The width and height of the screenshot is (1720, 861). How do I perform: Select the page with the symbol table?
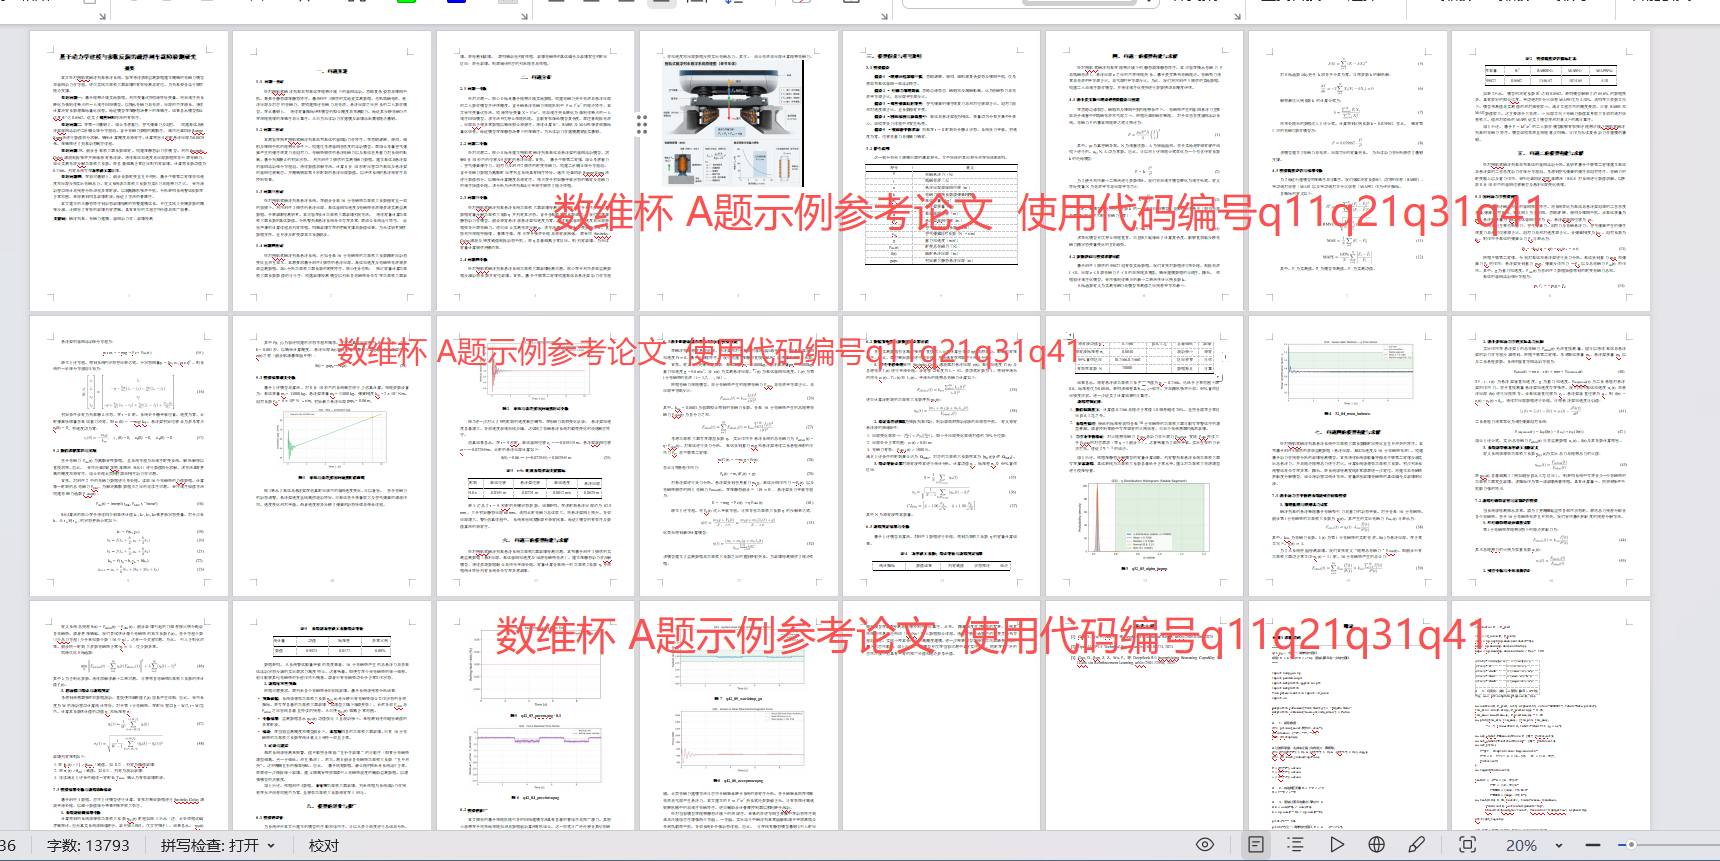click(x=941, y=171)
